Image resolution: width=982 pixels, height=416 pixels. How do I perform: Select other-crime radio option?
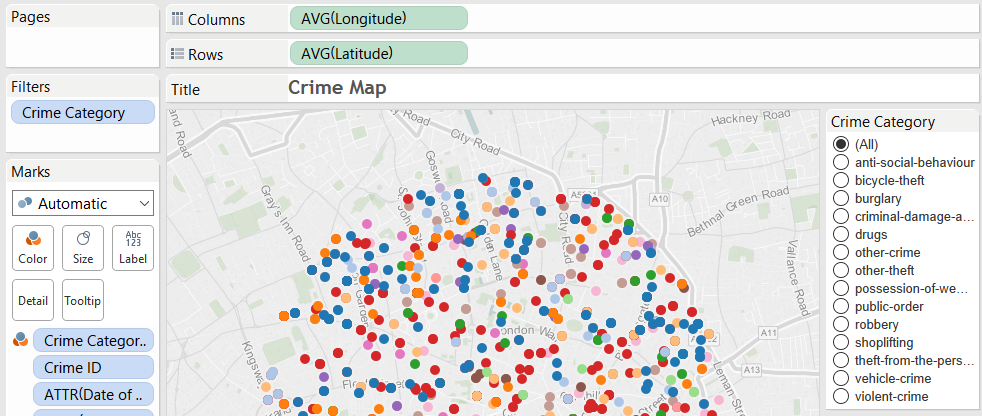[x=840, y=252]
